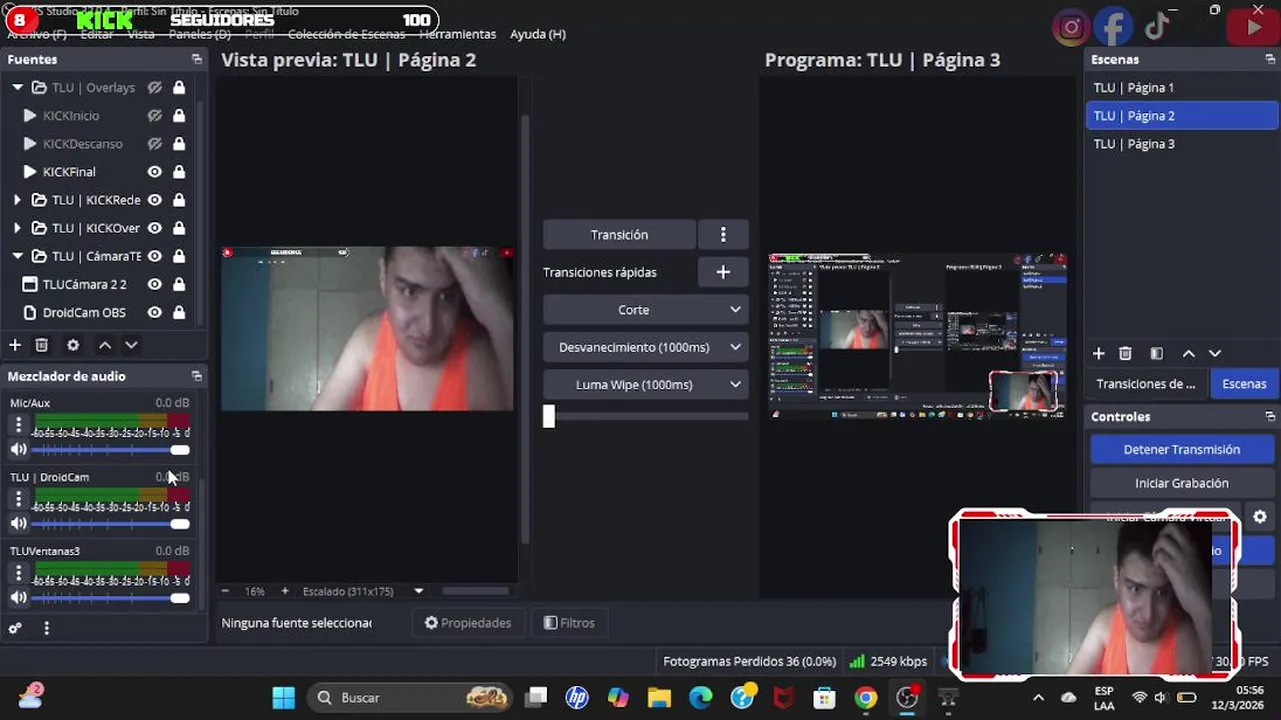Viewport: 1281px width, 720px height.
Task: Open the Herramientas menu
Action: point(457,34)
